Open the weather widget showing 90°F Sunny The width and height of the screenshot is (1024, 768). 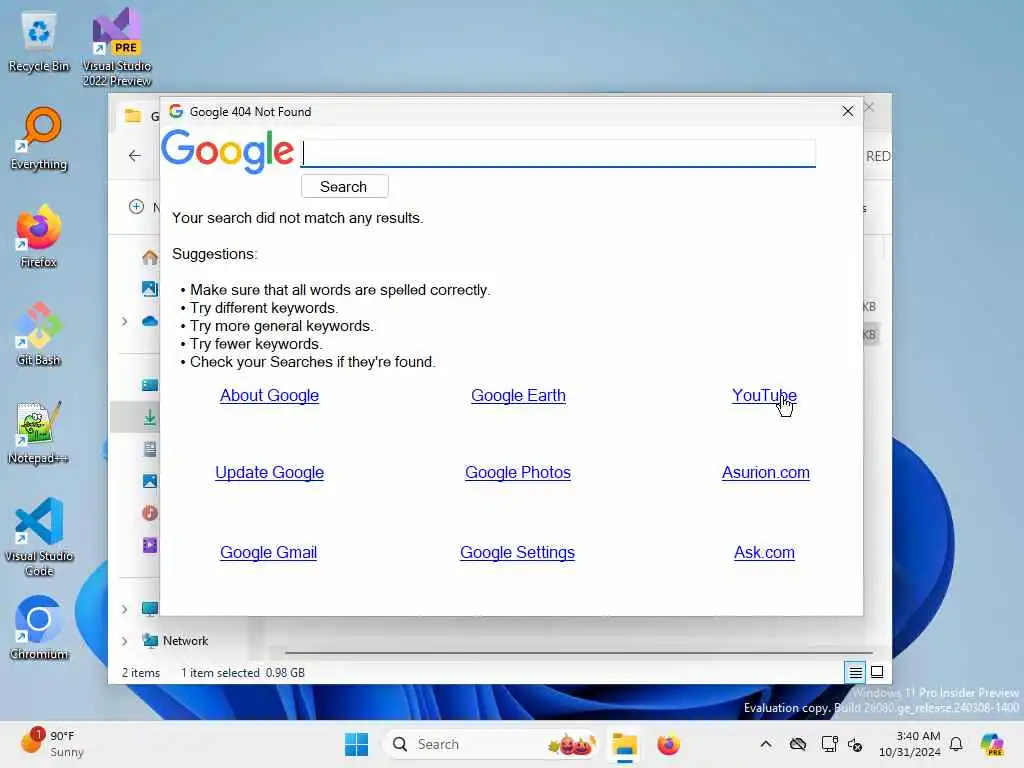coord(52,744)
